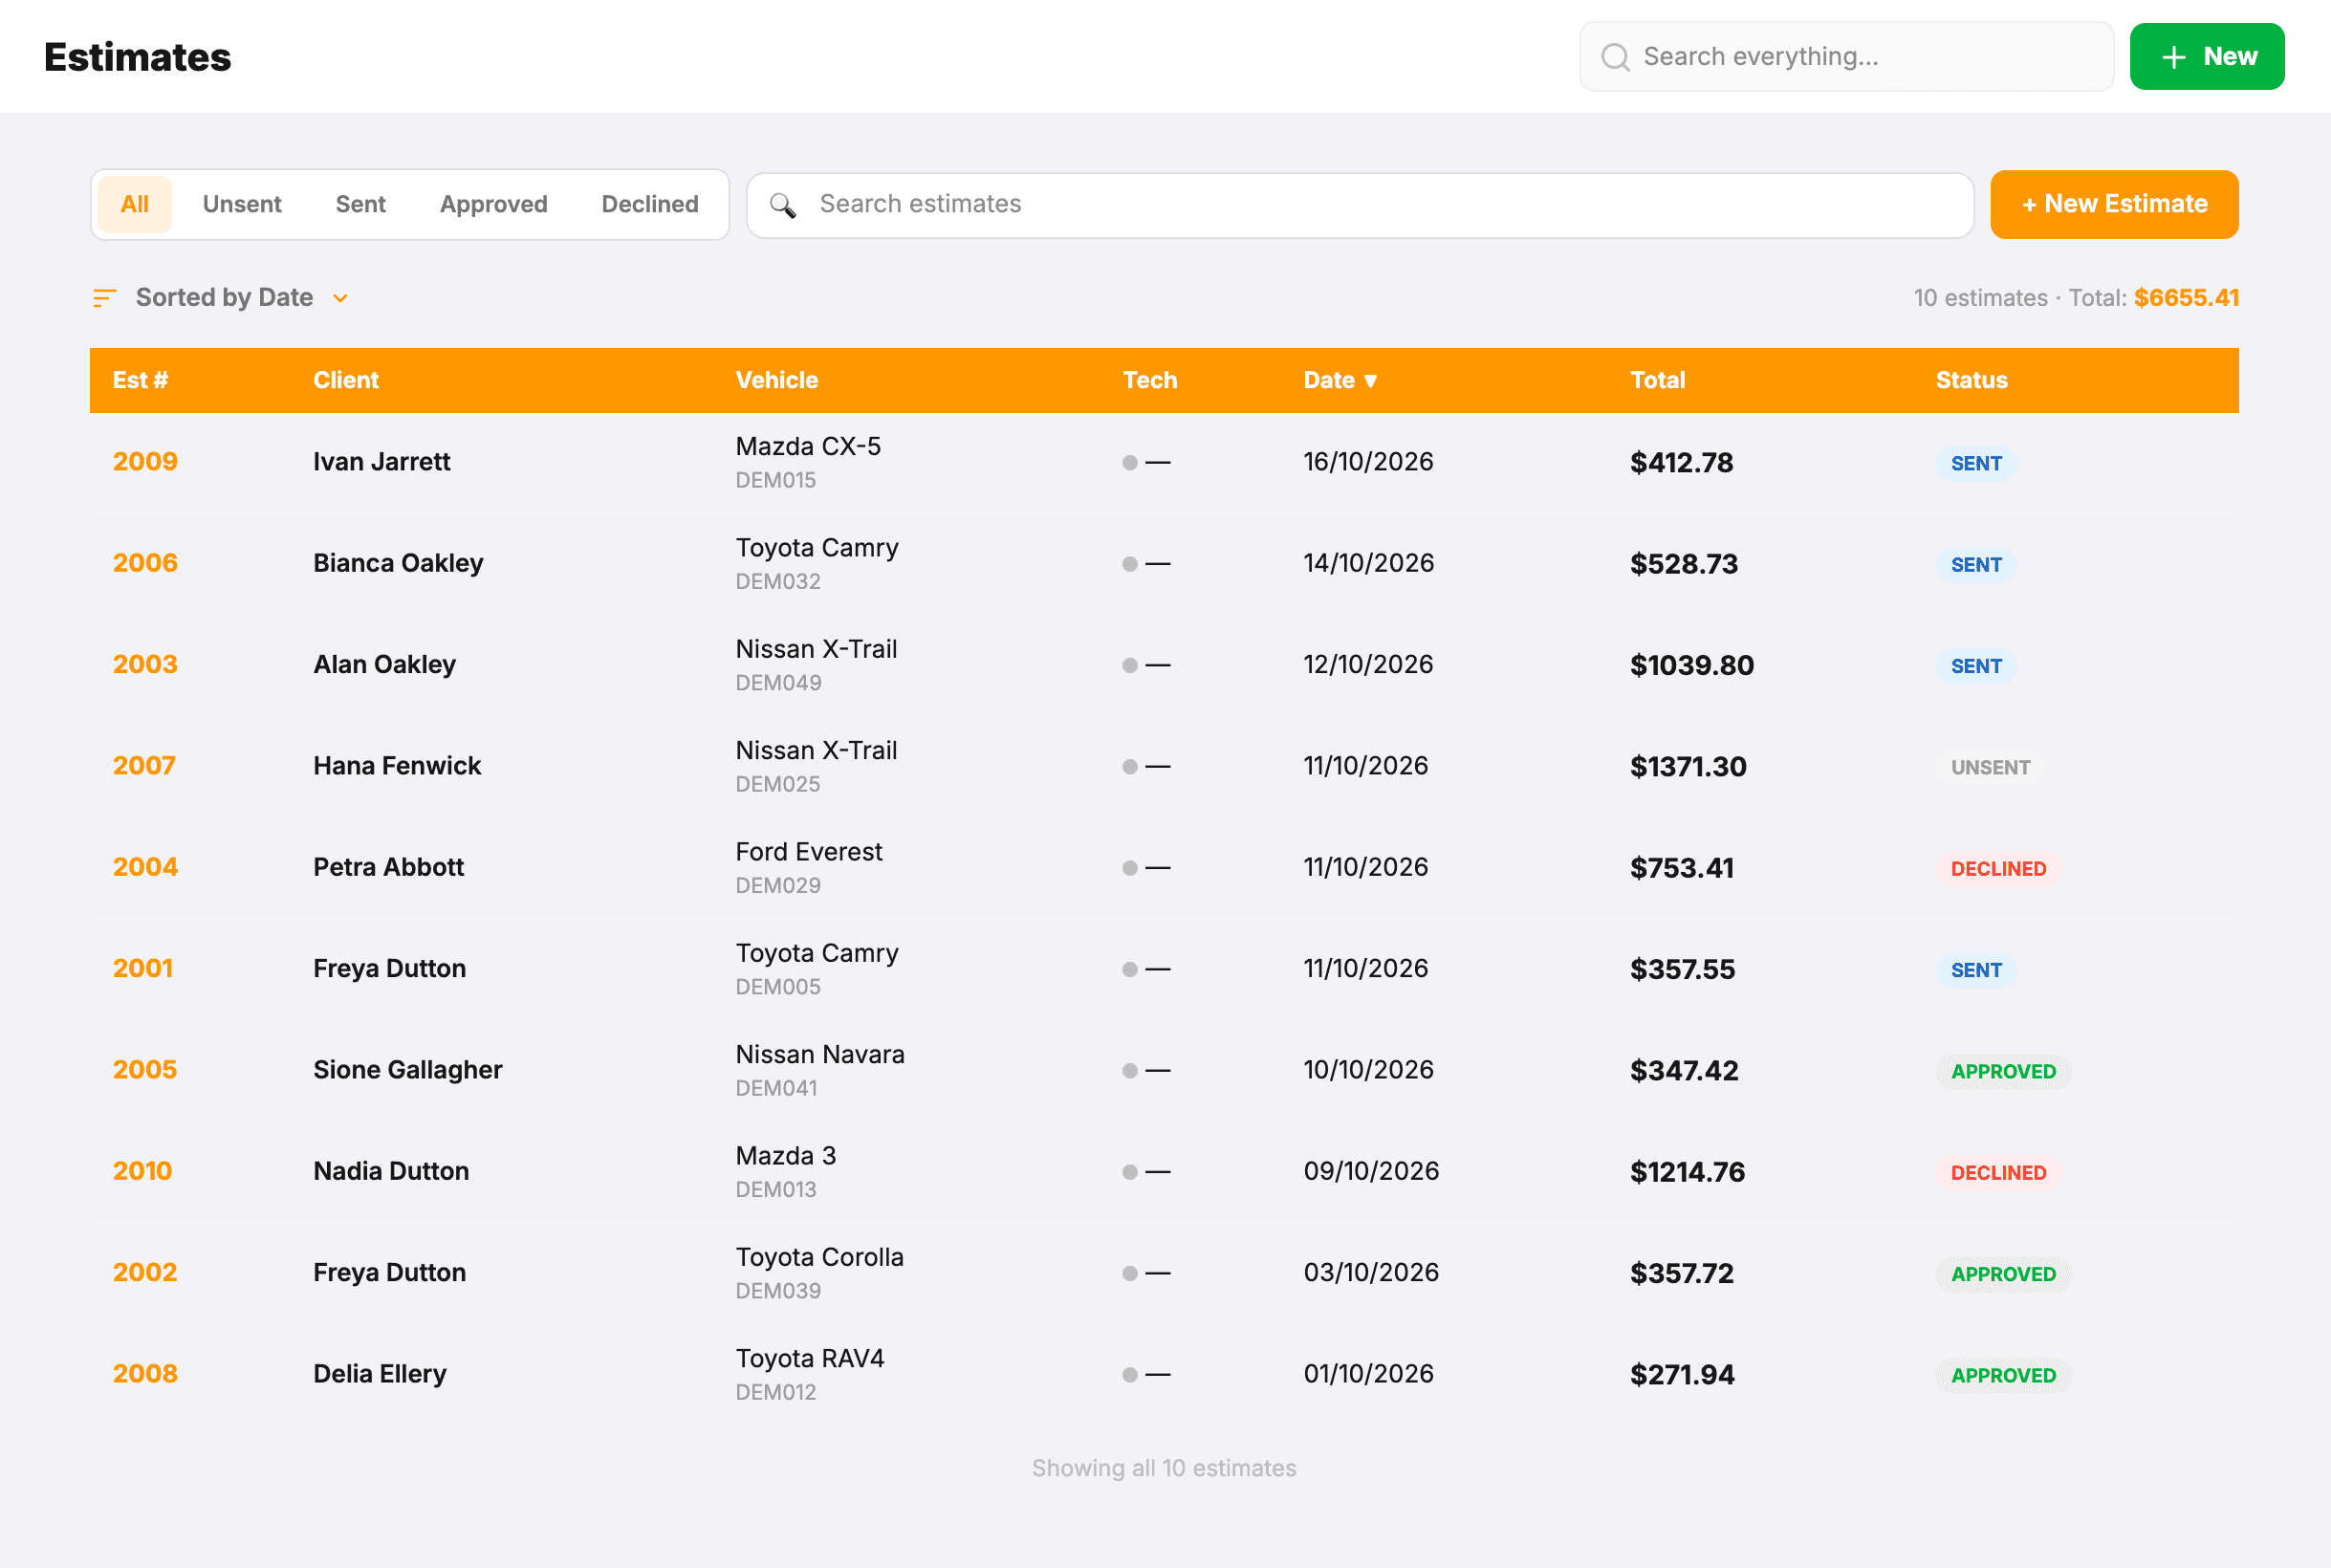The image size is (2331, 1568).
Task: Show the Approved estimates tab
Action: [494, 205]
